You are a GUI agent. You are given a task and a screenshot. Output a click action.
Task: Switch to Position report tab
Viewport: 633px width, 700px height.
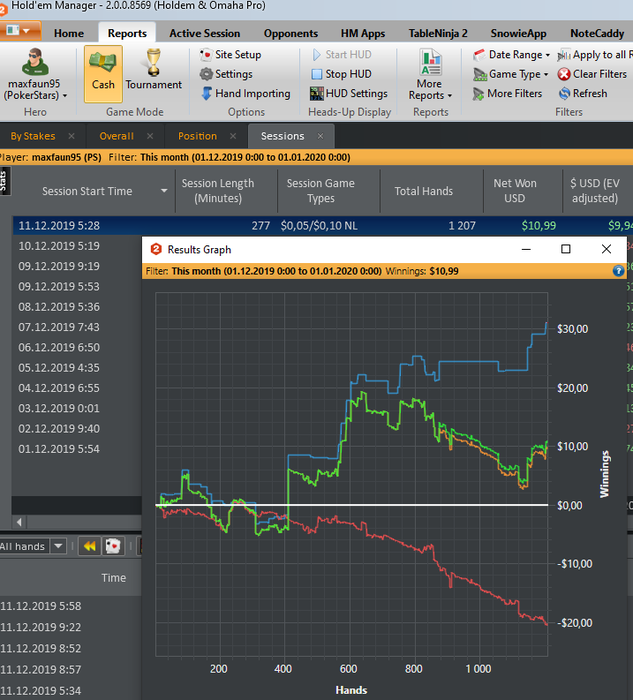click(197, 136)
